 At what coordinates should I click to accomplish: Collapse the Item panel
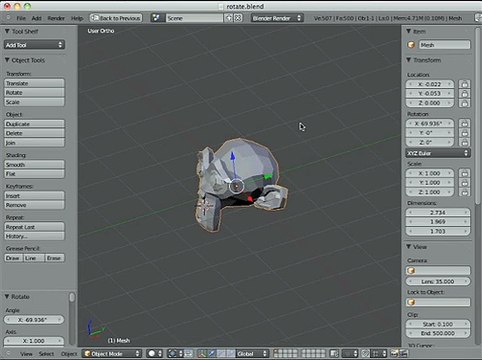409,31
